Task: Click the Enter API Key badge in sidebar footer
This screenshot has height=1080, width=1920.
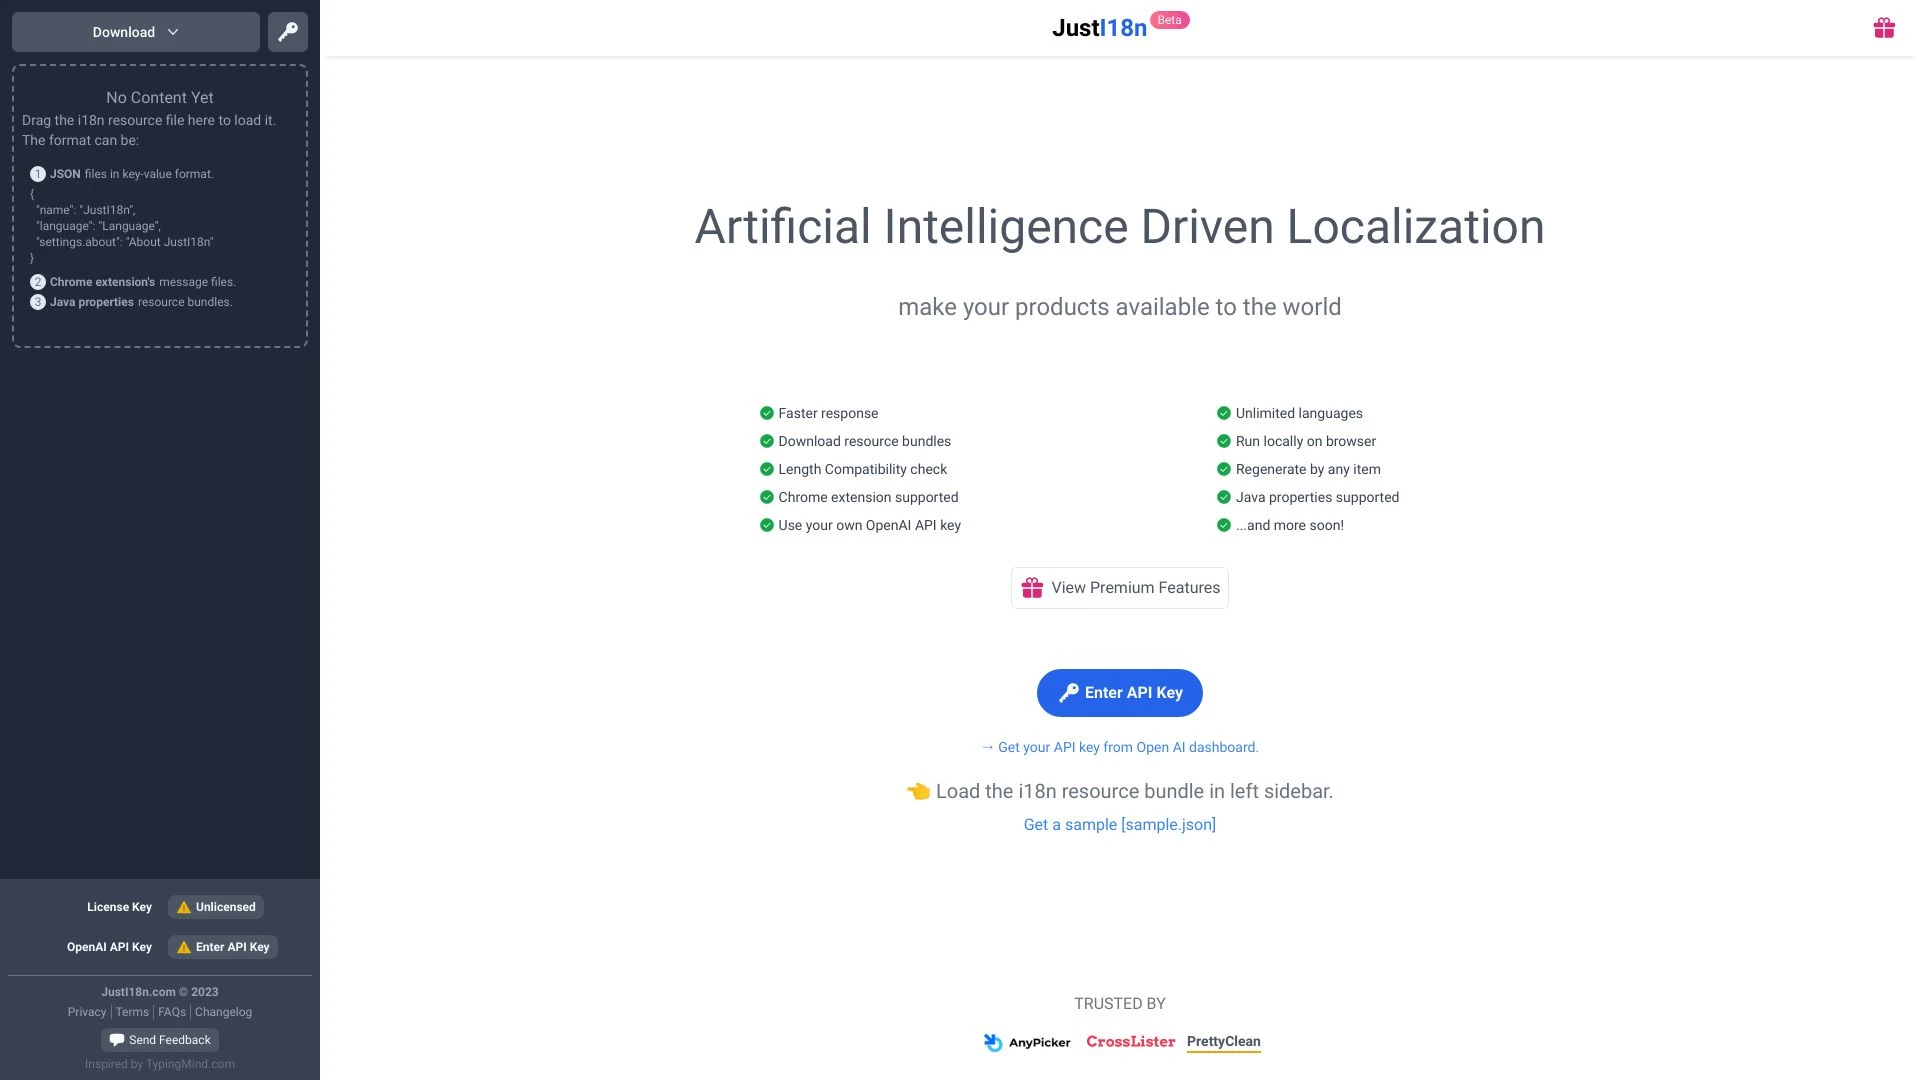Action: (223, 947)
